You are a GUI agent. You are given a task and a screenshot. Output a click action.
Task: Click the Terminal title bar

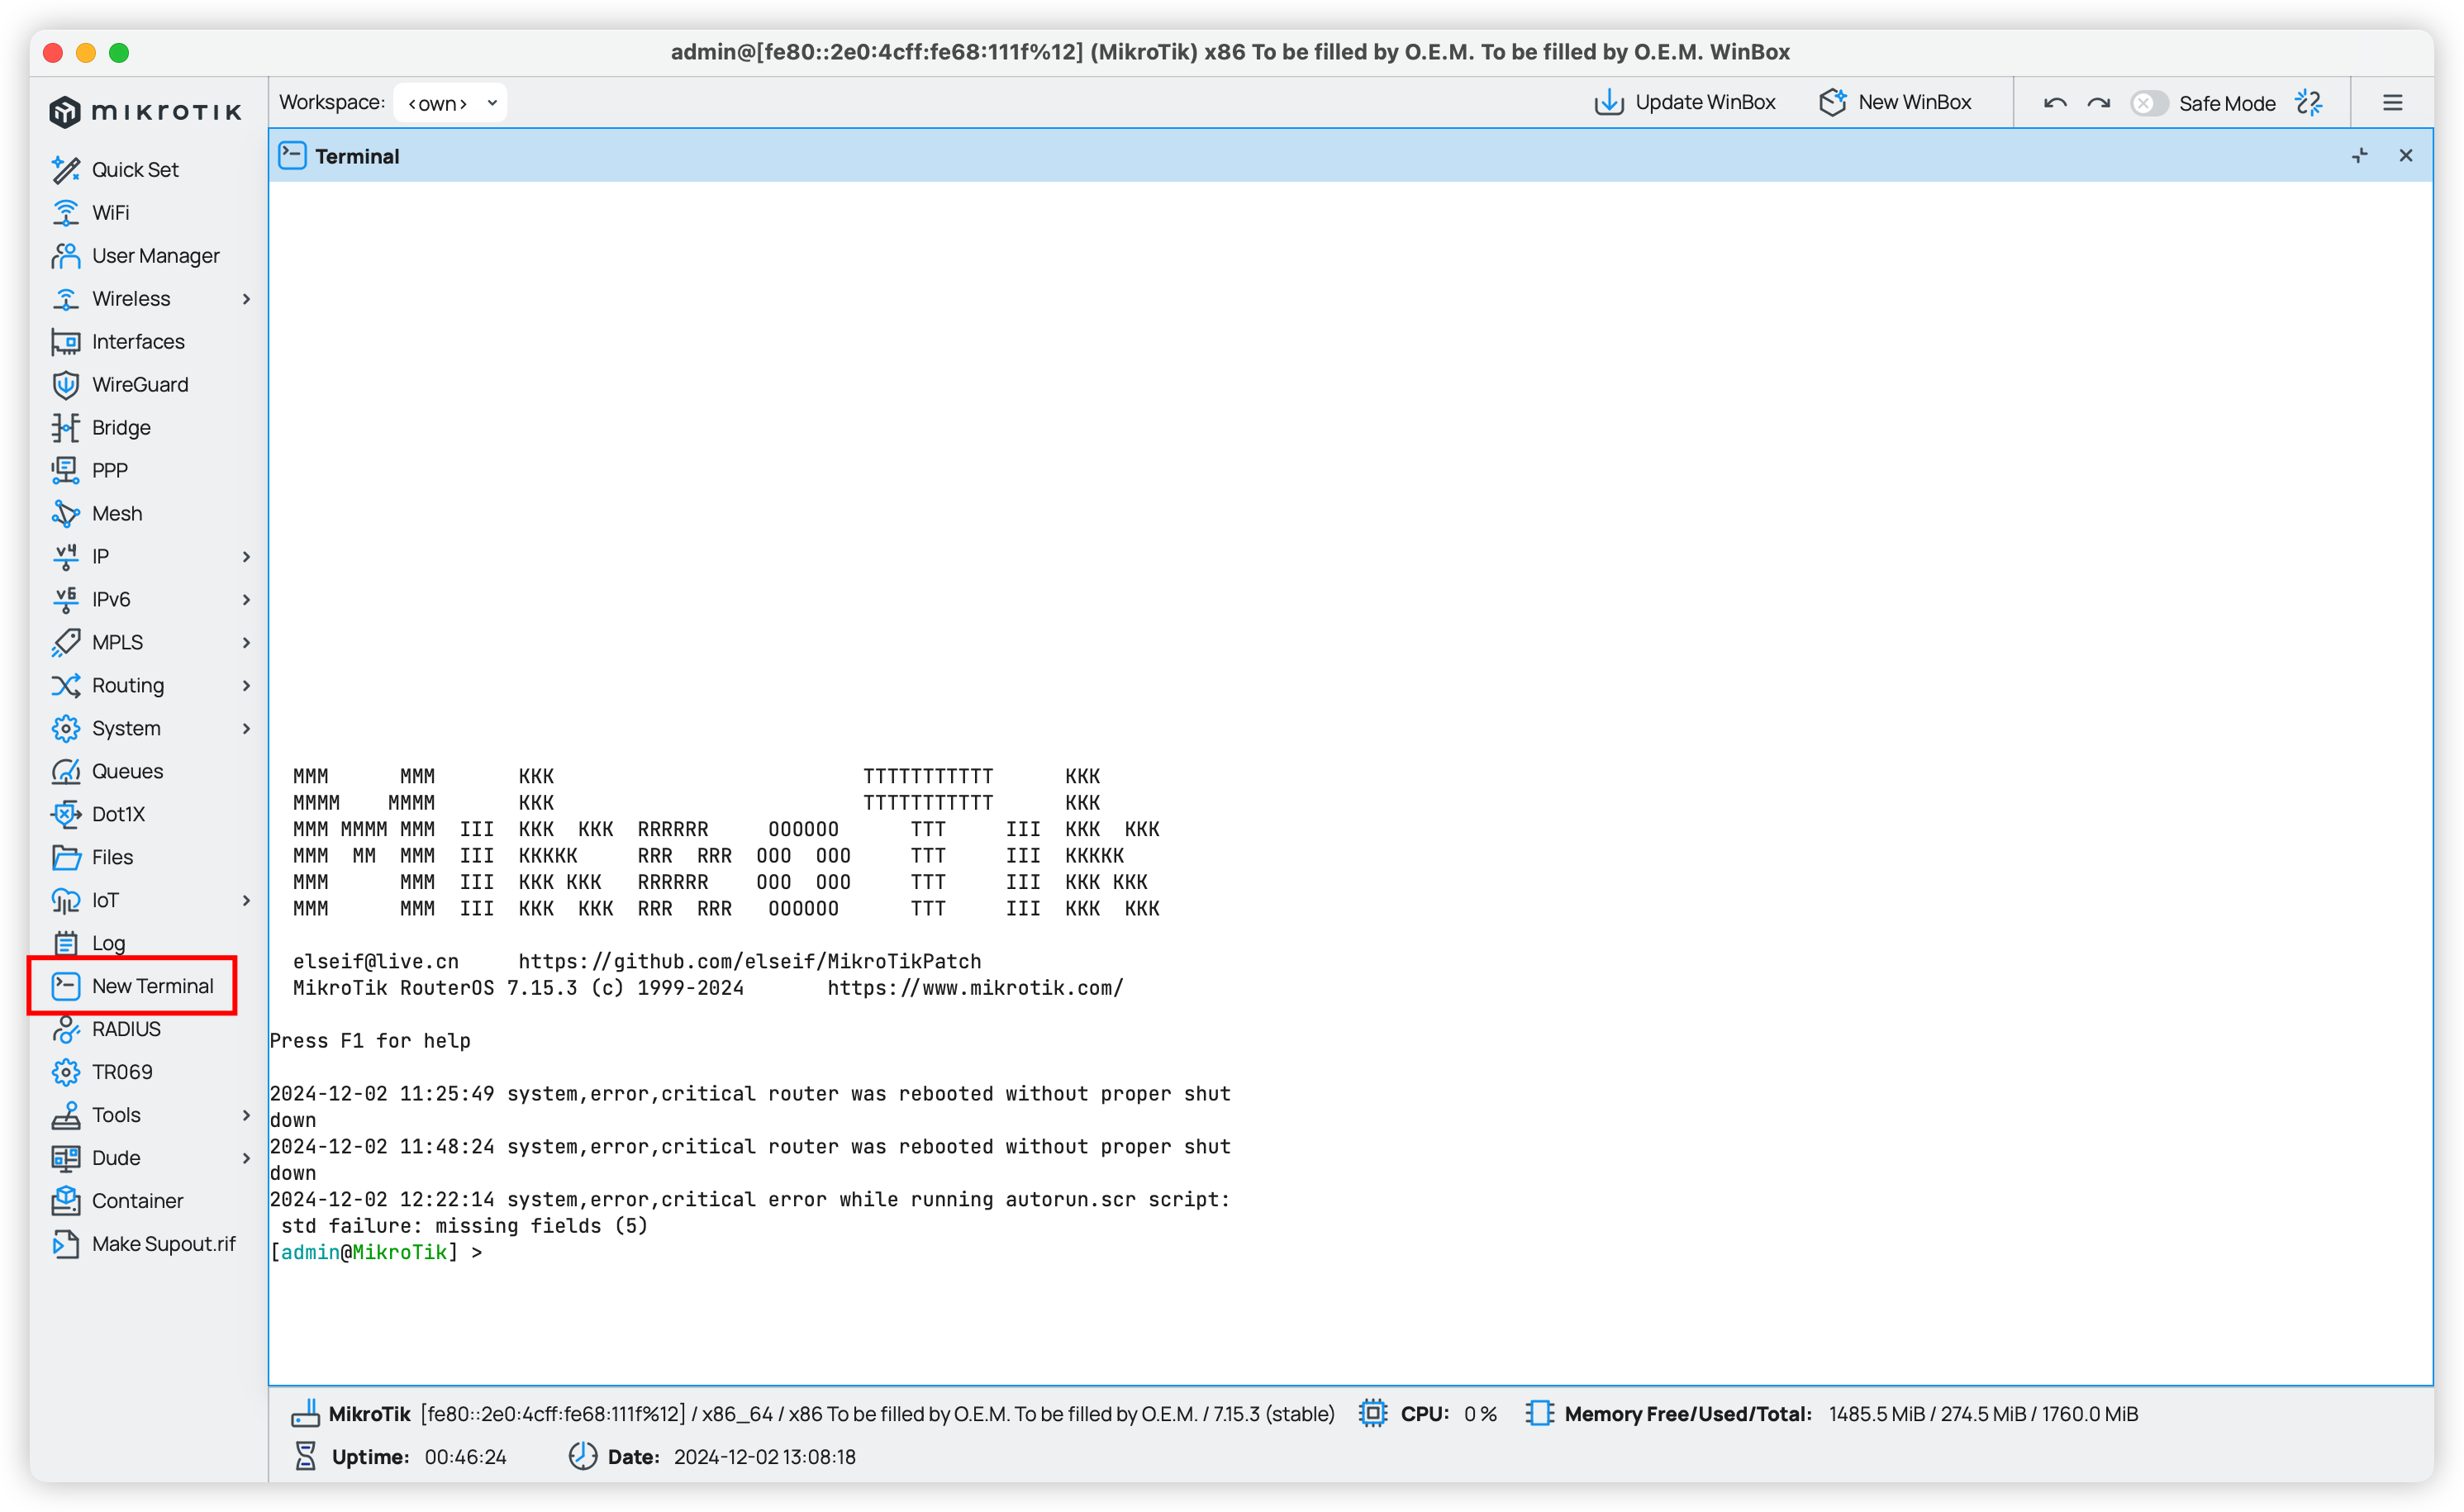pos(1350,156)
